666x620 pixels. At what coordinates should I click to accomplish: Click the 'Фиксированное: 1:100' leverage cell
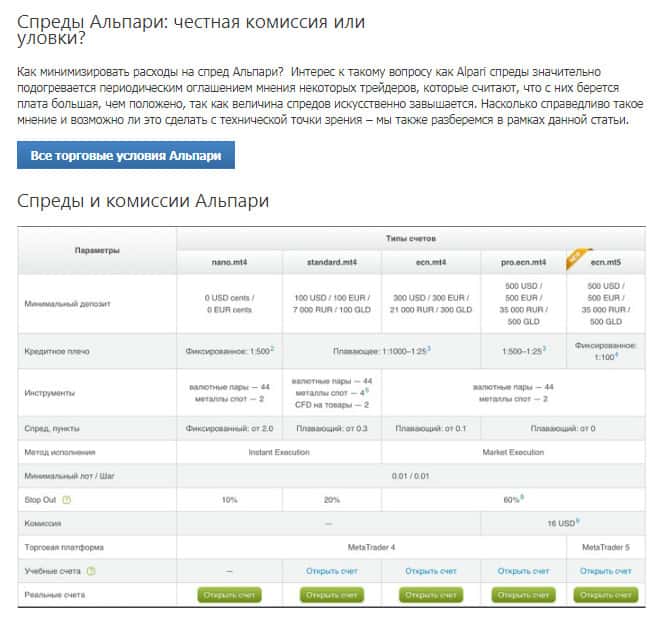(606, 352)
